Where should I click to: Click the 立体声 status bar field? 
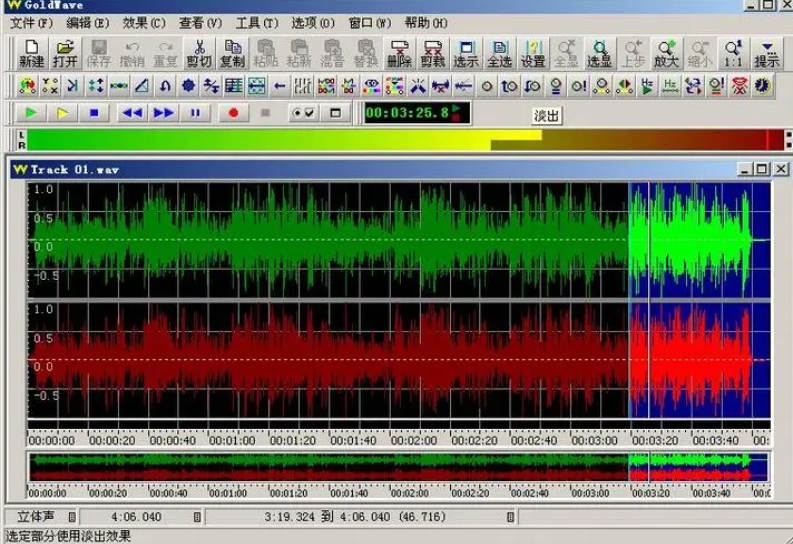coord(36,517)
